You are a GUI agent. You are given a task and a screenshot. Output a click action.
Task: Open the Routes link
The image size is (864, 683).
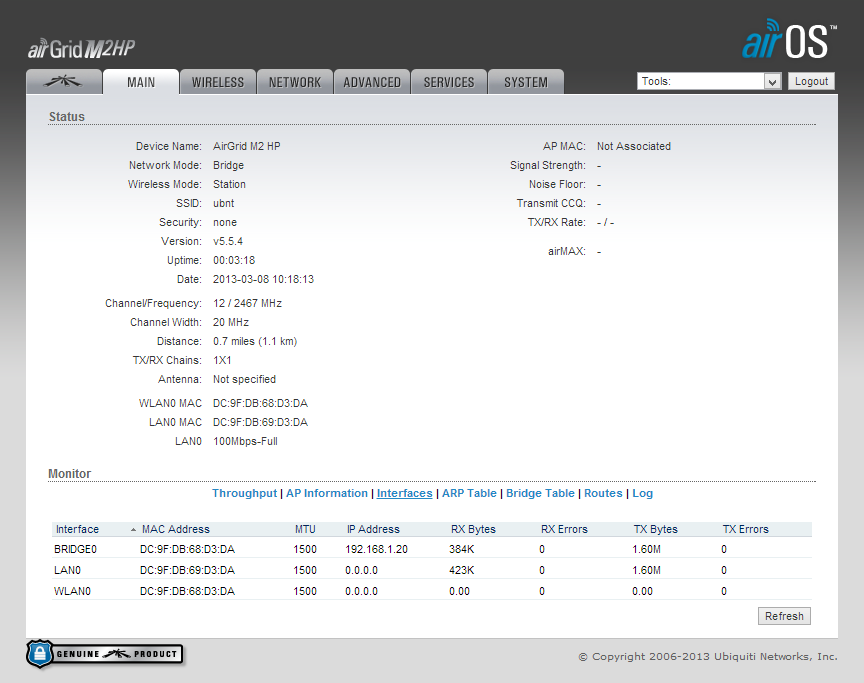click(x=603, y=493)
